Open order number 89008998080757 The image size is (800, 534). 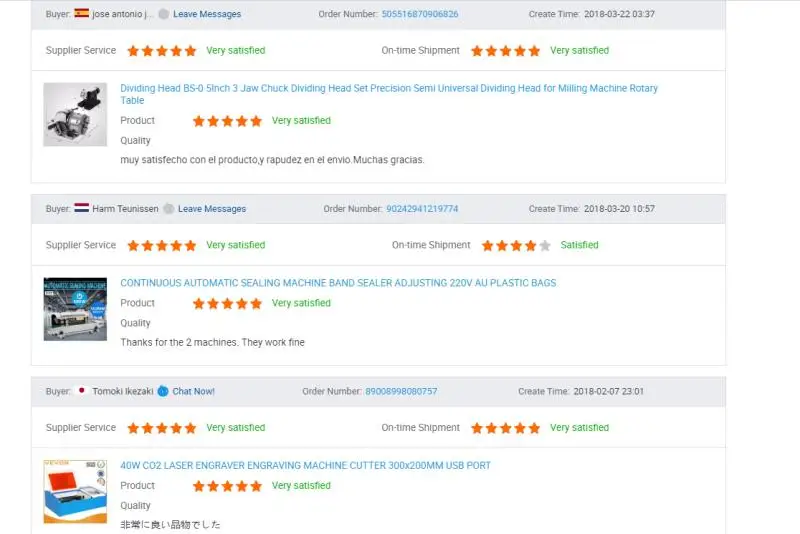click(401, 391)
